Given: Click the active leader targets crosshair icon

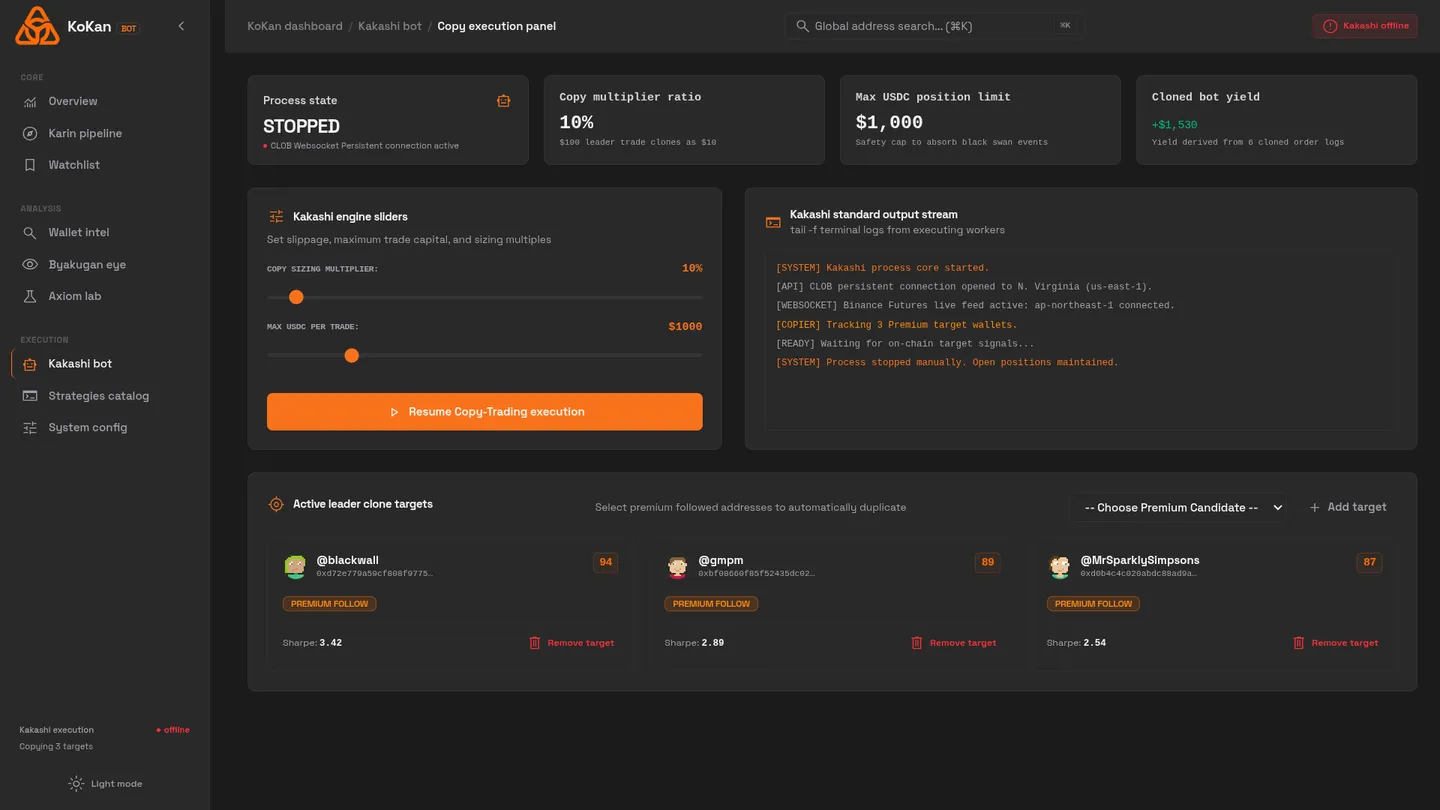Looking at the screenshot, I should 276,504.
